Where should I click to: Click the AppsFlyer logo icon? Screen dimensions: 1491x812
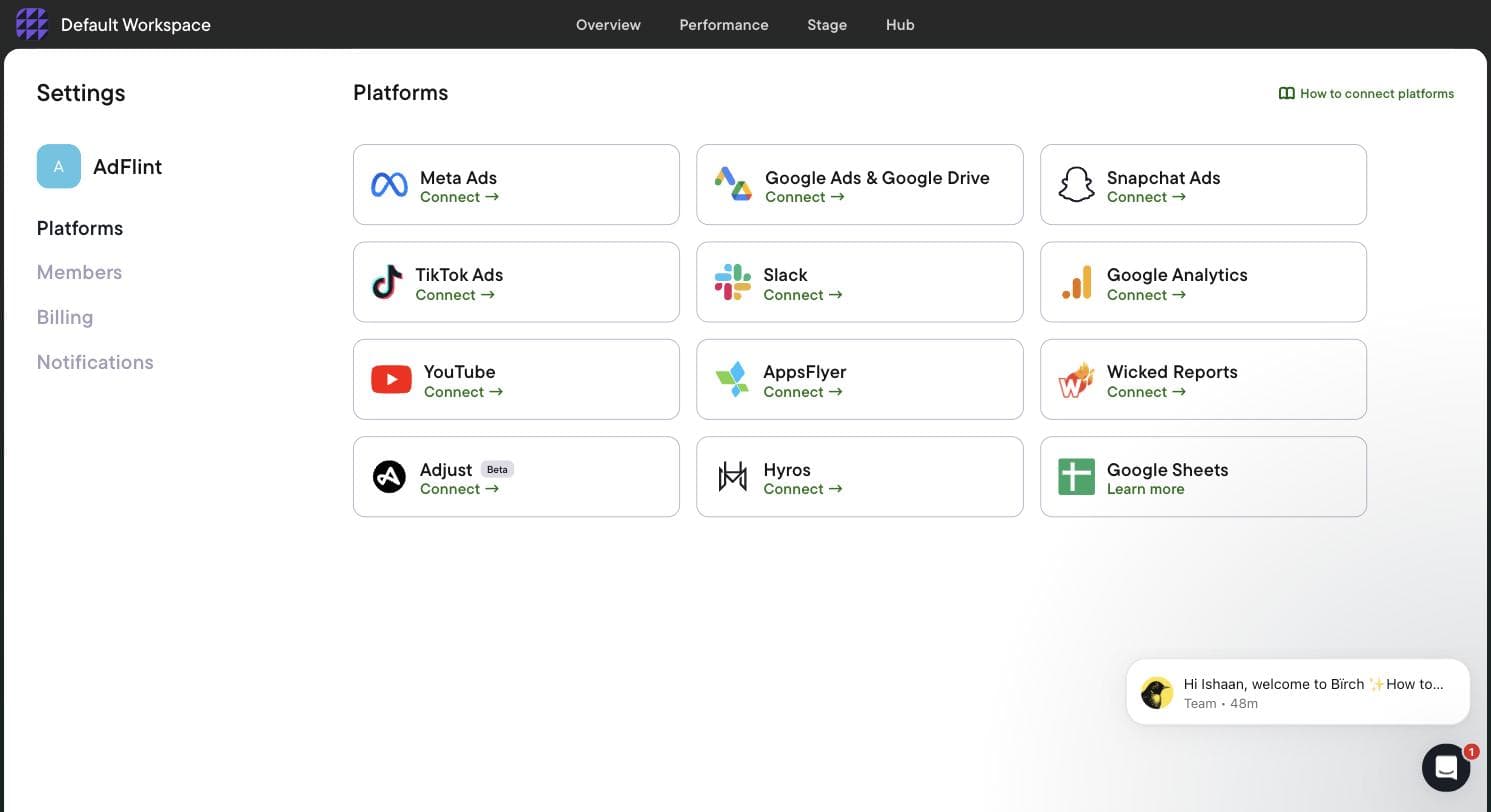732,379
